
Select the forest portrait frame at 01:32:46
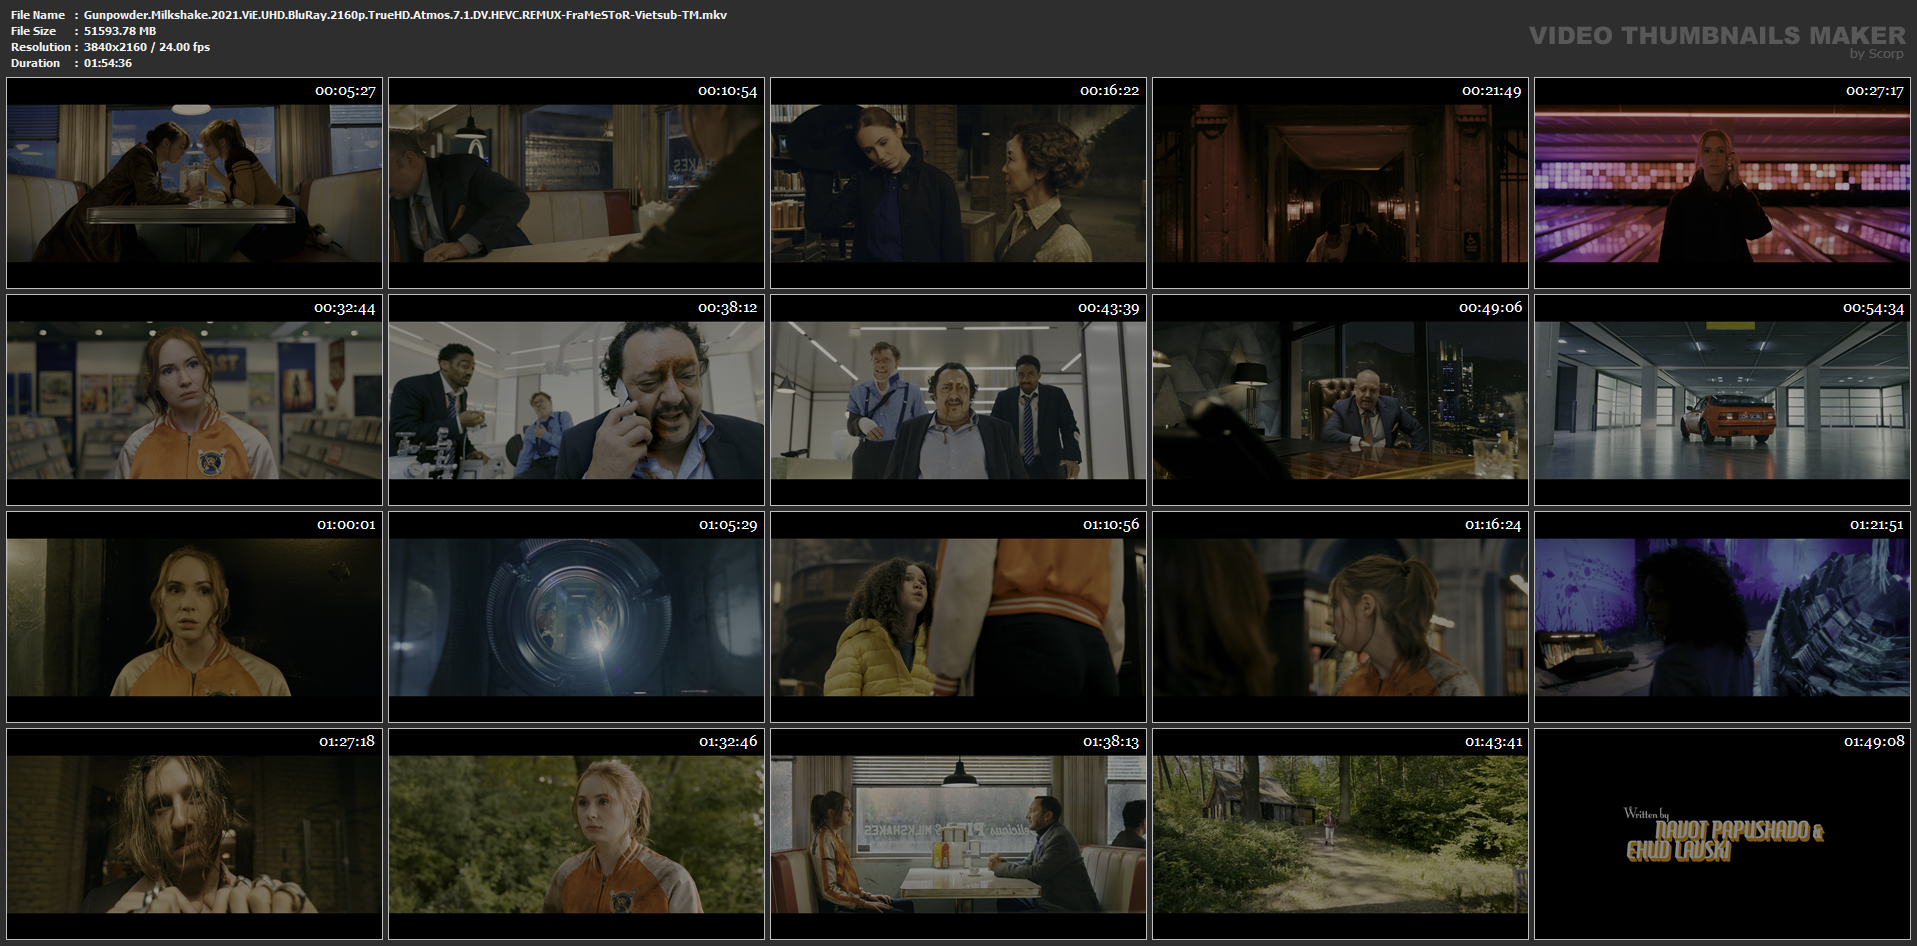click(576, 834)
